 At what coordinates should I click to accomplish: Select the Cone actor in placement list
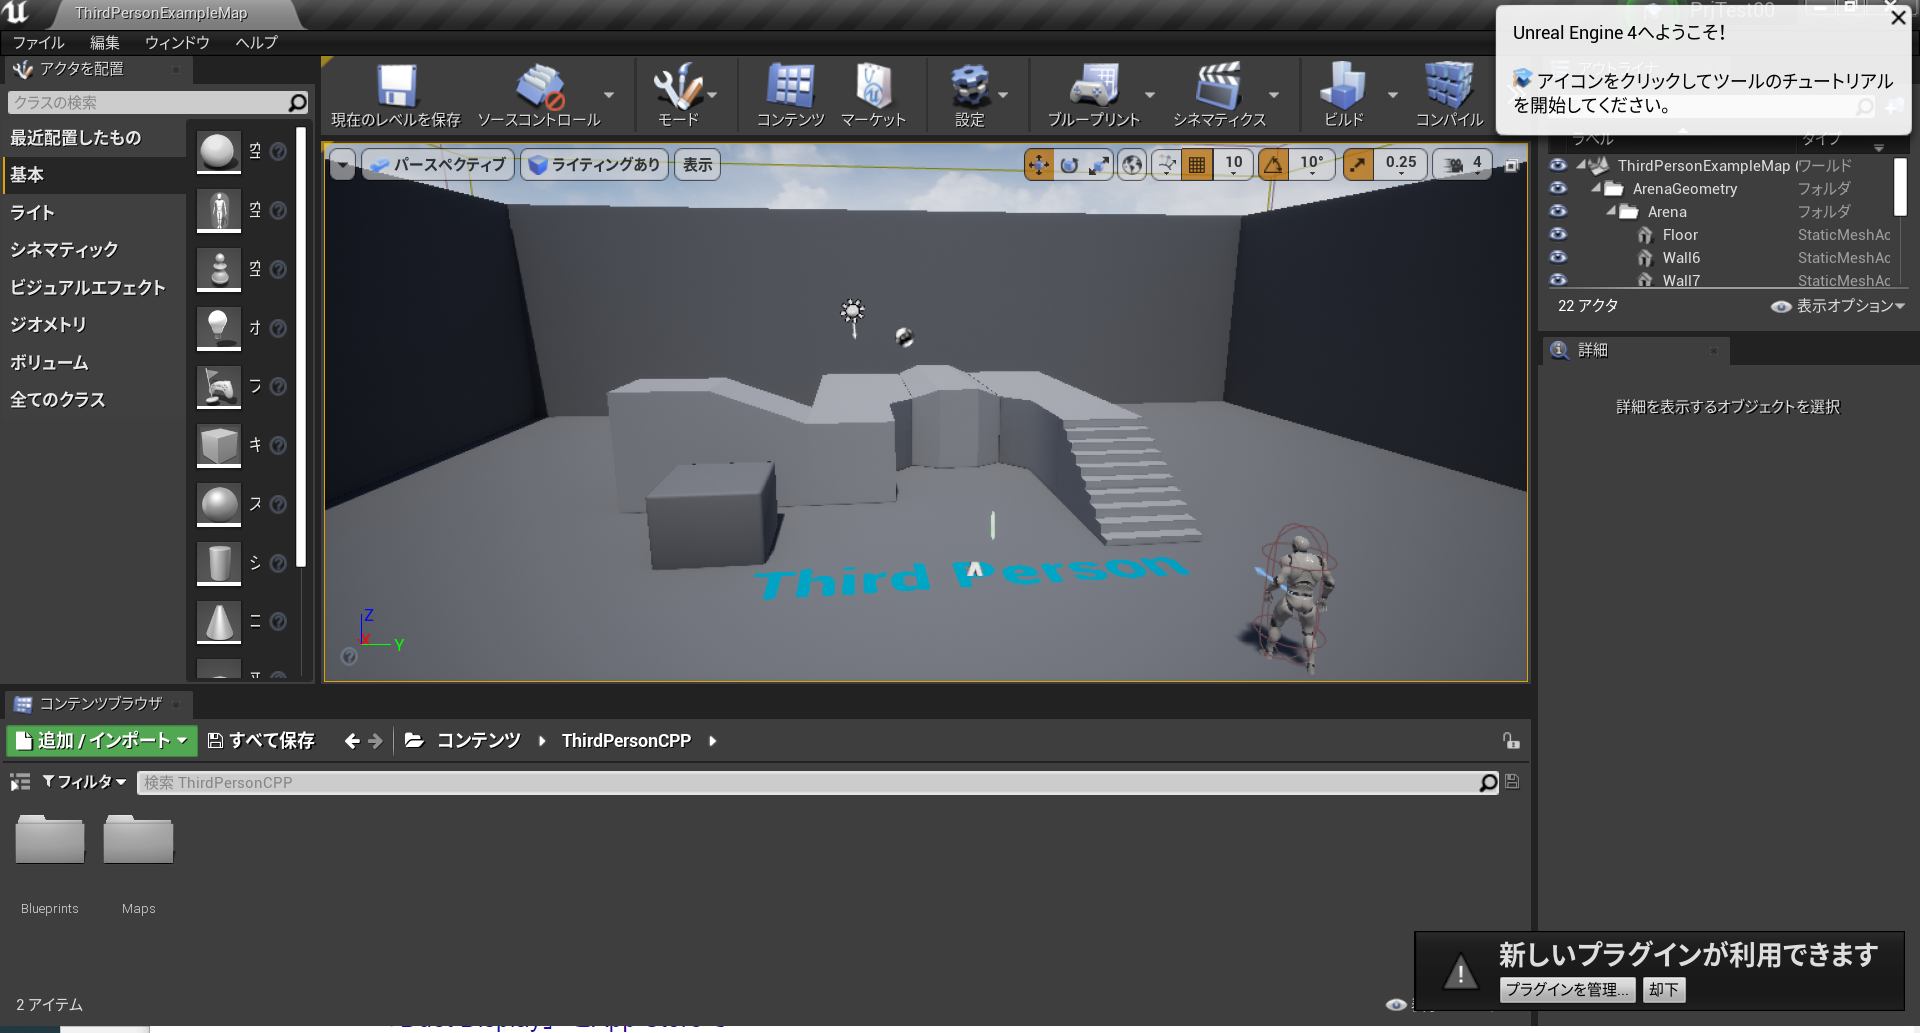point(219,622)
